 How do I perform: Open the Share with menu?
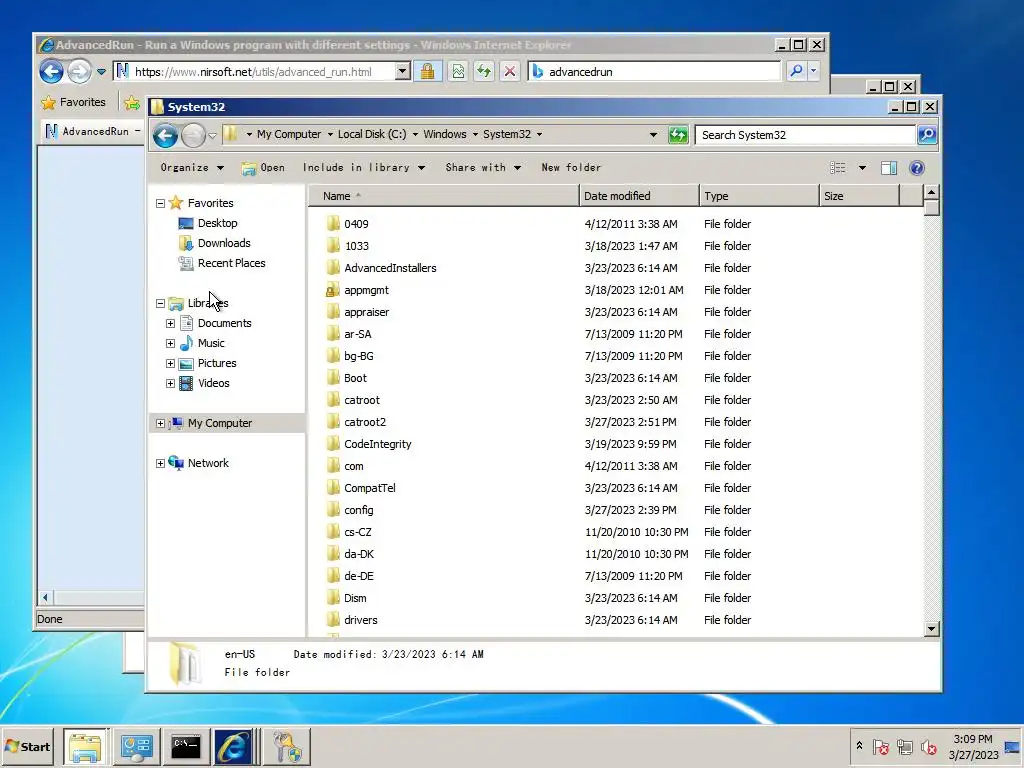pos(483,168)
